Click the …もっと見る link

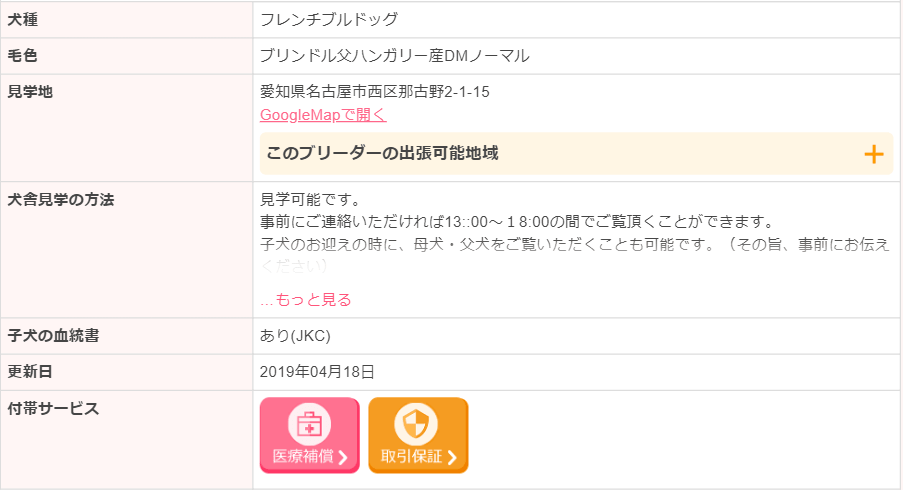point(306,299)
